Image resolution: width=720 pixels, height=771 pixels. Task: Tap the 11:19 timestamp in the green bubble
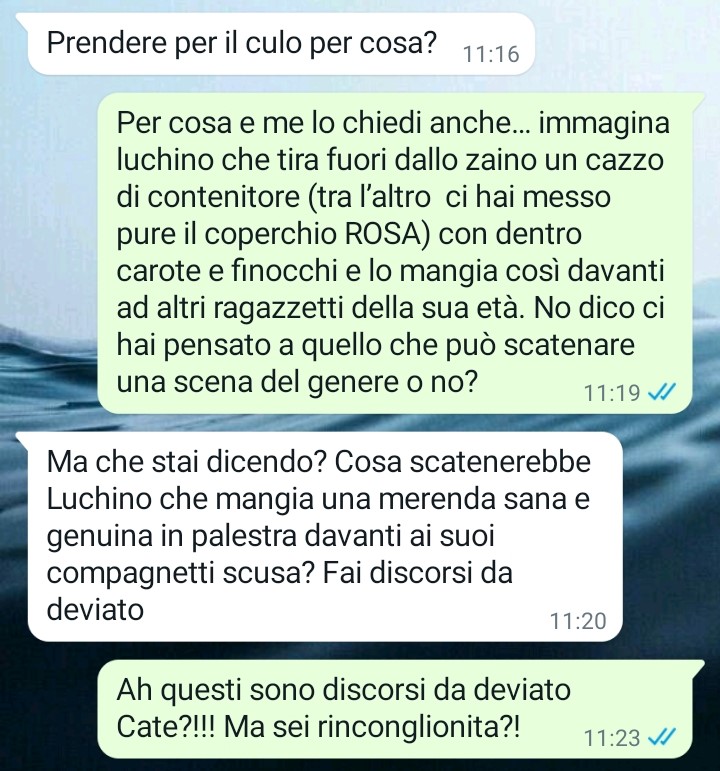[612, 392]
